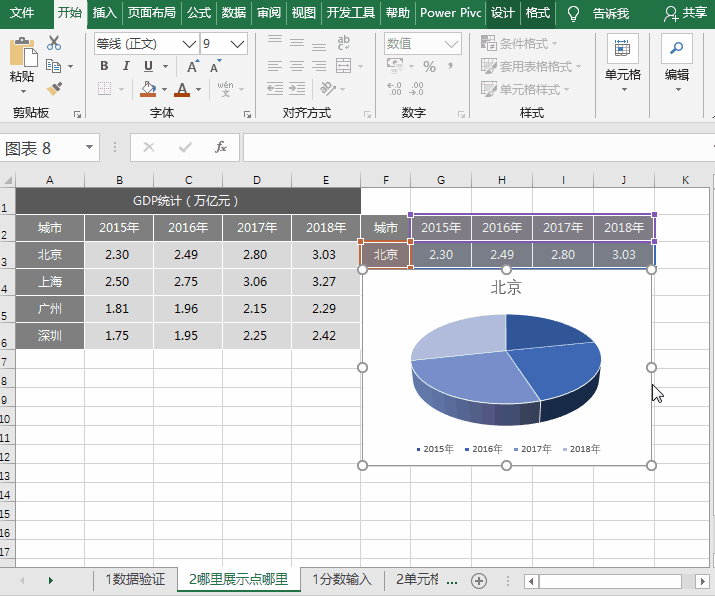Increase font size with large A icon
This screenshot has height=596, width=715.
coord(193,67)
